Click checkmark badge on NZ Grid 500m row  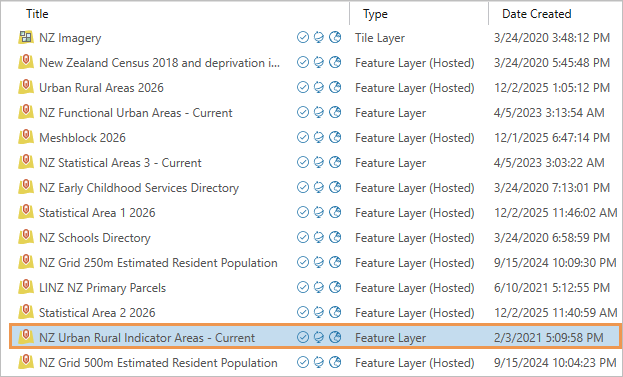(303, 362)
